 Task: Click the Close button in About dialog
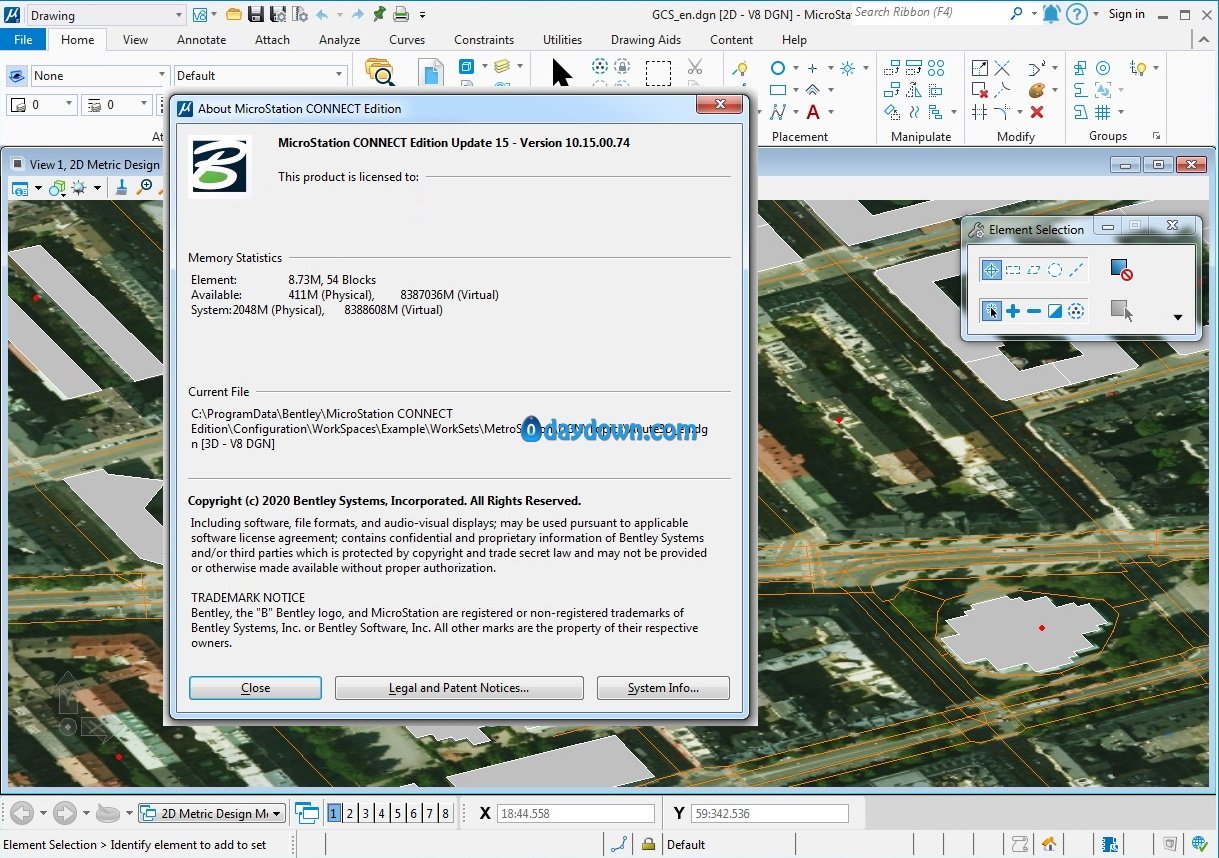255,688
